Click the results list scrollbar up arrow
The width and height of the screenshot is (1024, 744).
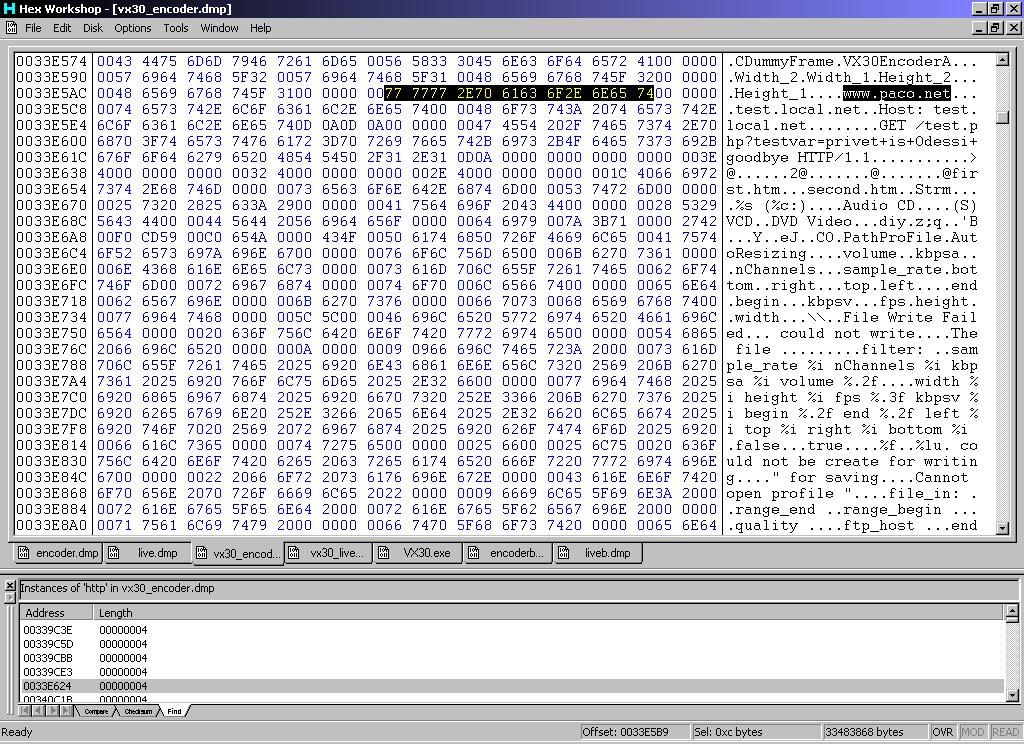(x=1012, y=611)
